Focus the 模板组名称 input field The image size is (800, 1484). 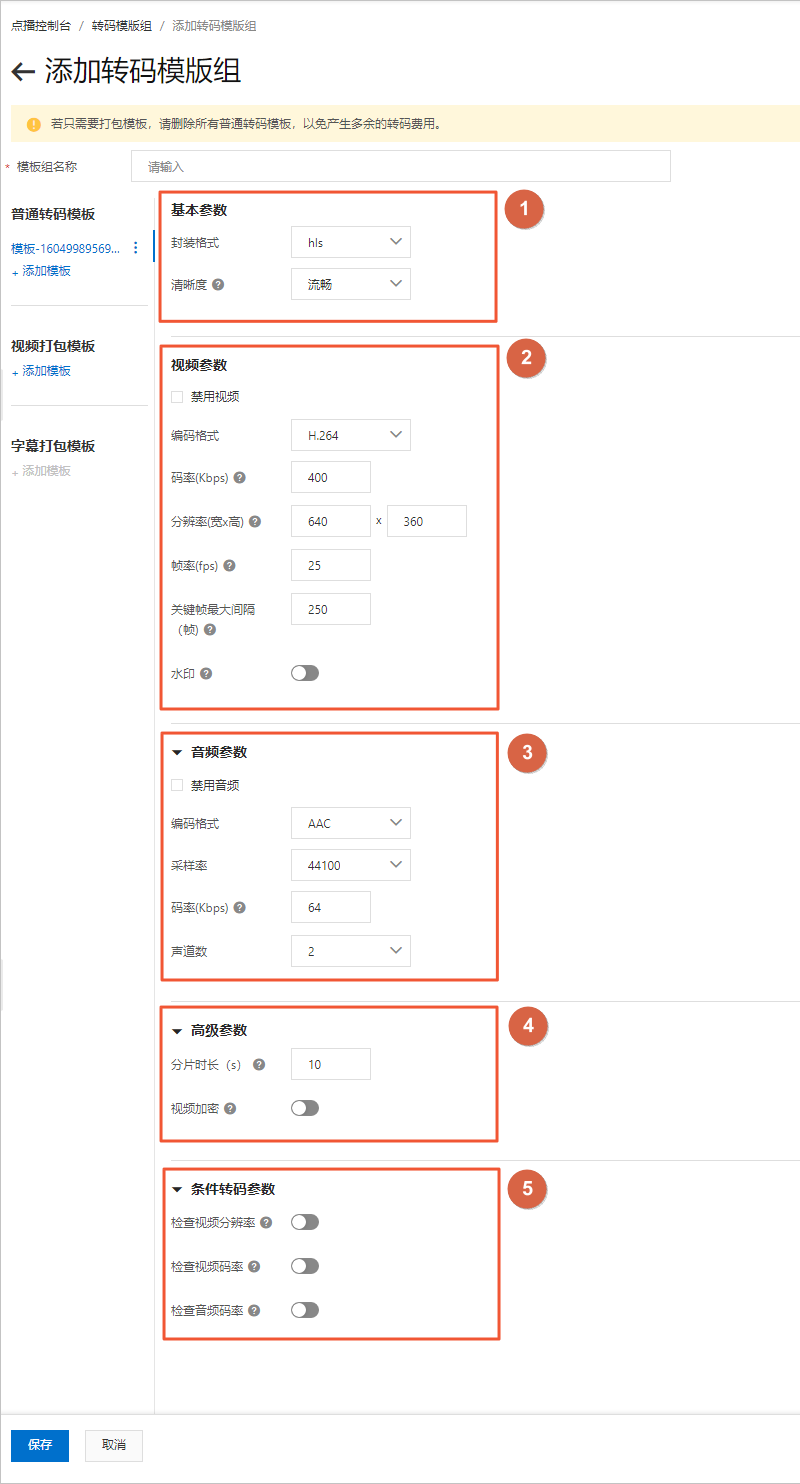click(401, 166)
